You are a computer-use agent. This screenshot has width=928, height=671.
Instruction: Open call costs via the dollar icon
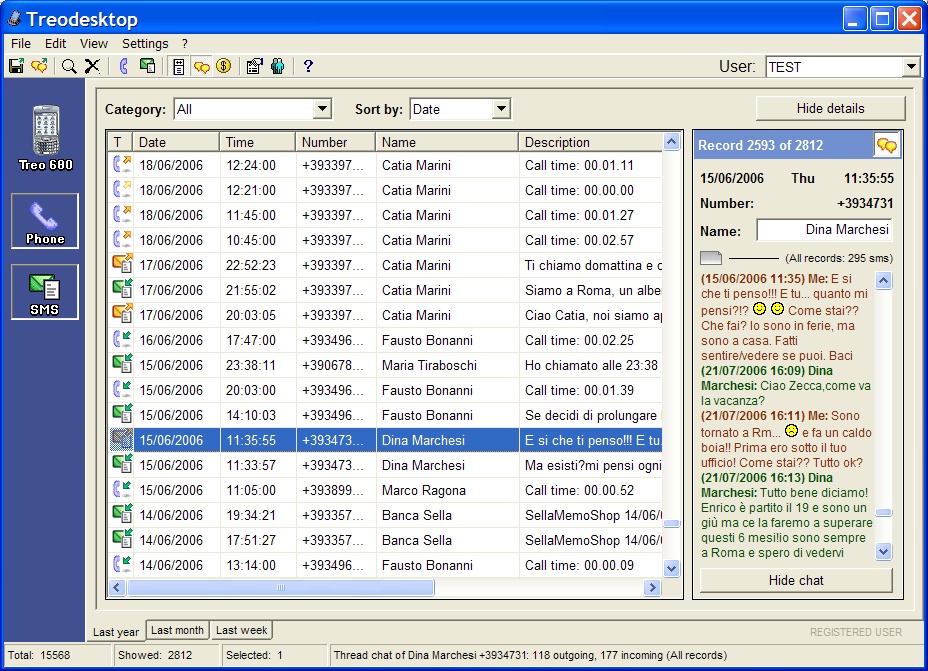(x=224, y=66)
